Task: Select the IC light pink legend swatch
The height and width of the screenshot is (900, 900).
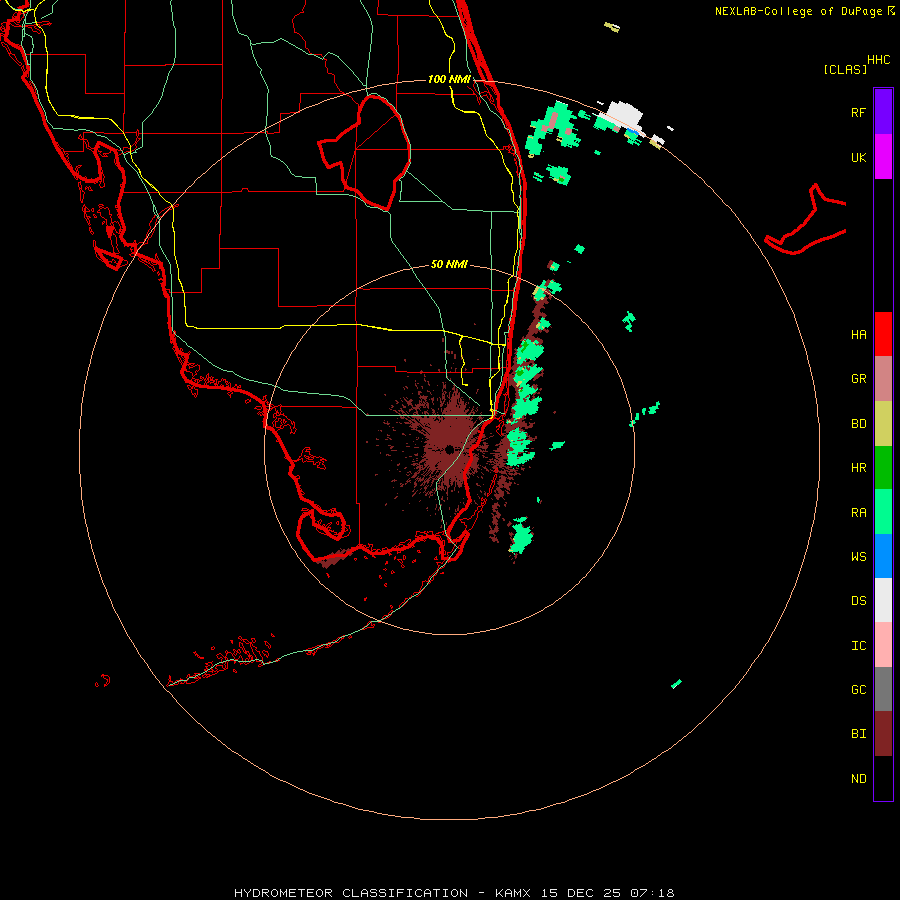Action: tap(883, 645)
